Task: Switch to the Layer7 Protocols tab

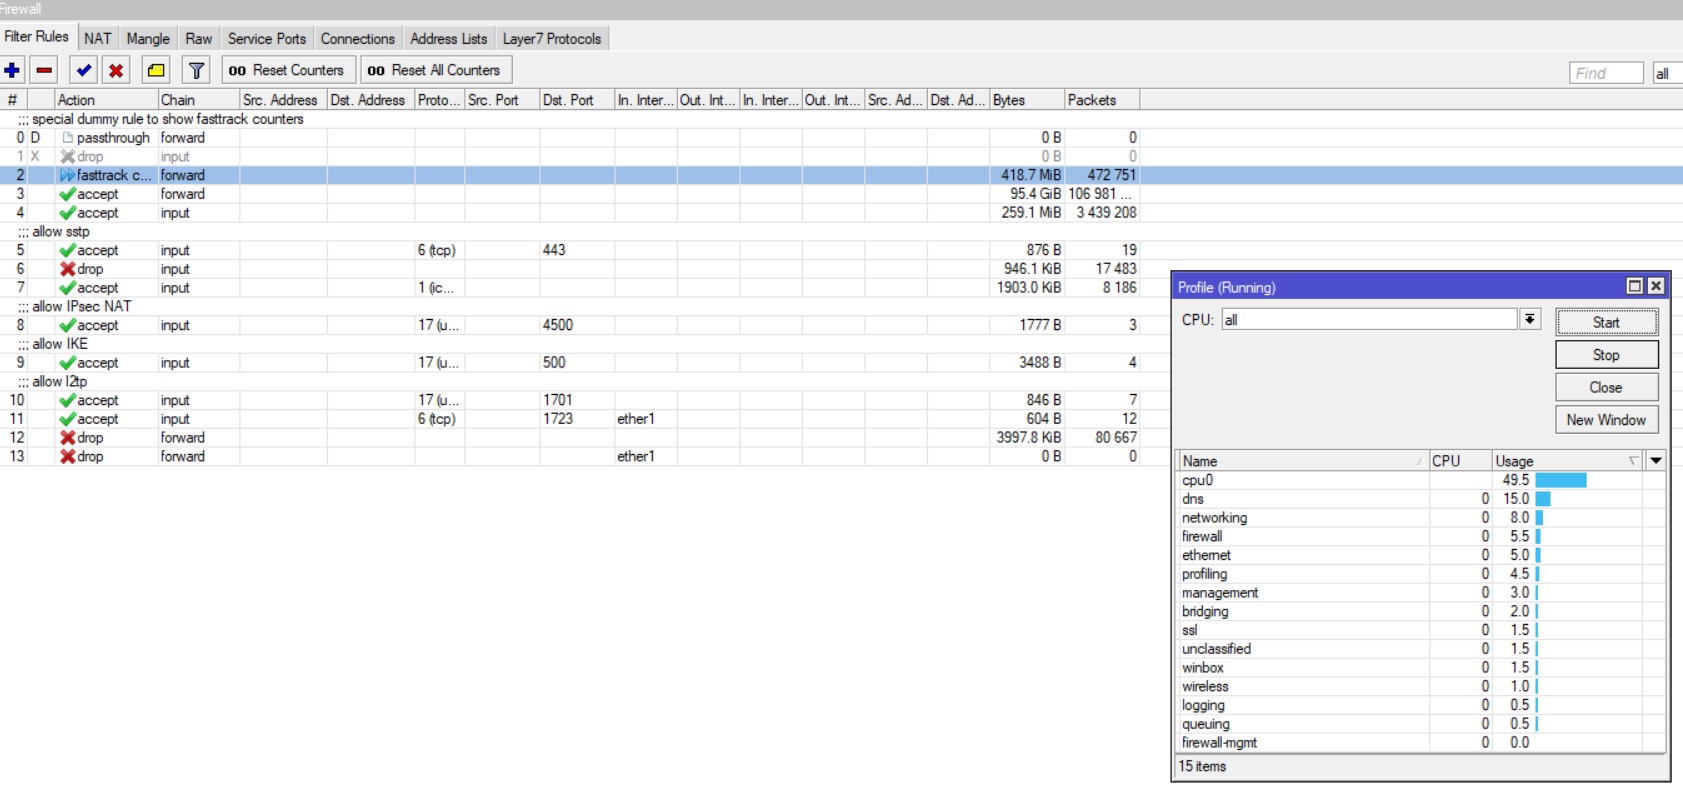Action: tap(552, 39)
